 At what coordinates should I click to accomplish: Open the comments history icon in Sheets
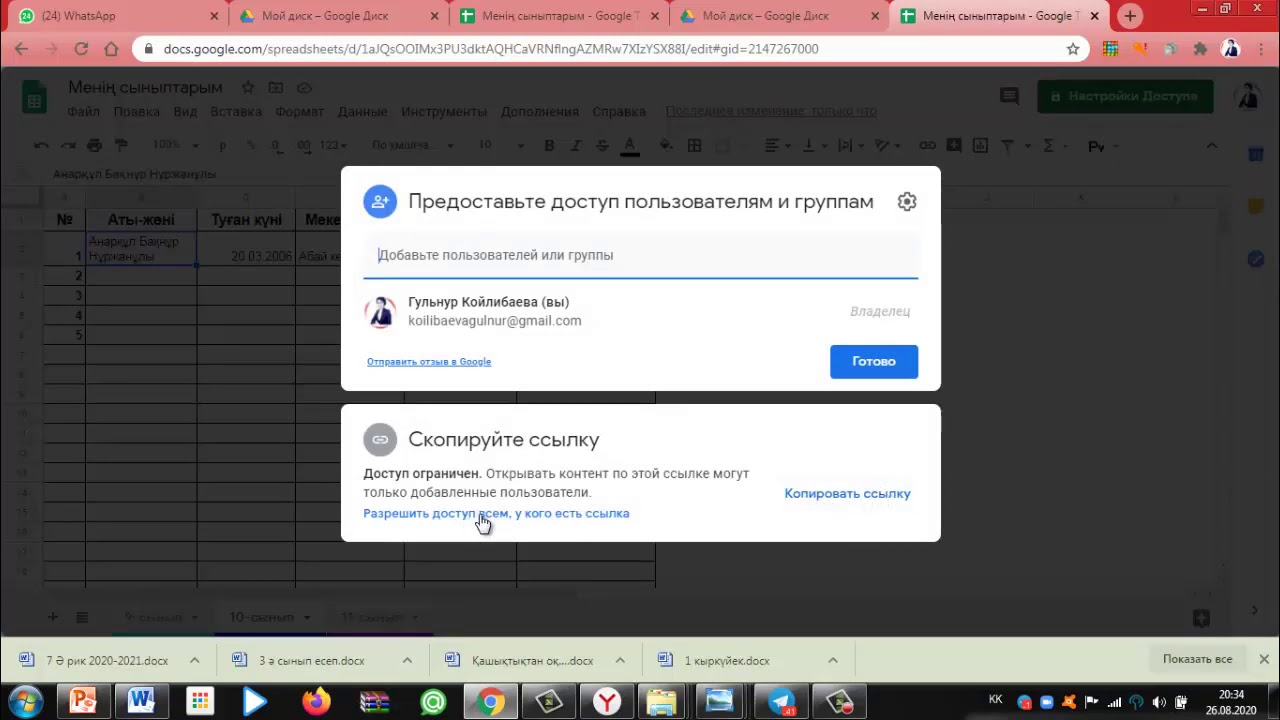click(1009, 96)
